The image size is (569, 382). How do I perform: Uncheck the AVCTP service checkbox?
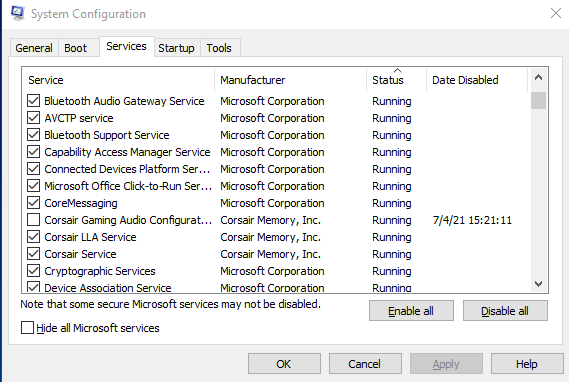coord(33,118)
